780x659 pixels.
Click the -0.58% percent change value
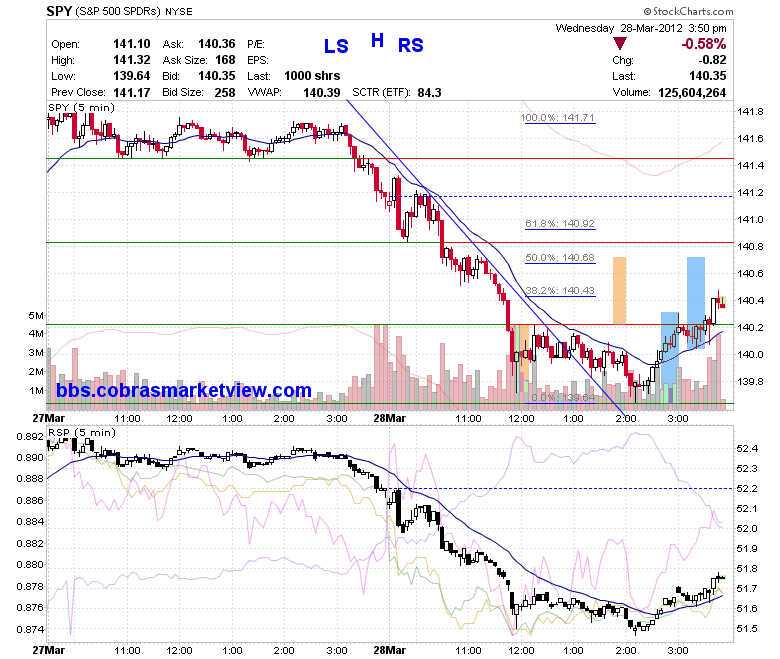click(703, 44)
